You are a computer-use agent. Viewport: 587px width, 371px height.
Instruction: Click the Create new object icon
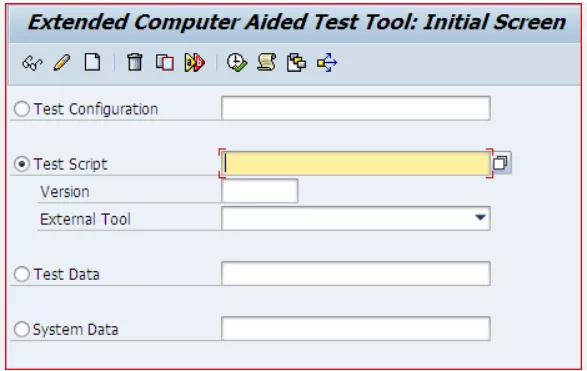pos(92,62)
